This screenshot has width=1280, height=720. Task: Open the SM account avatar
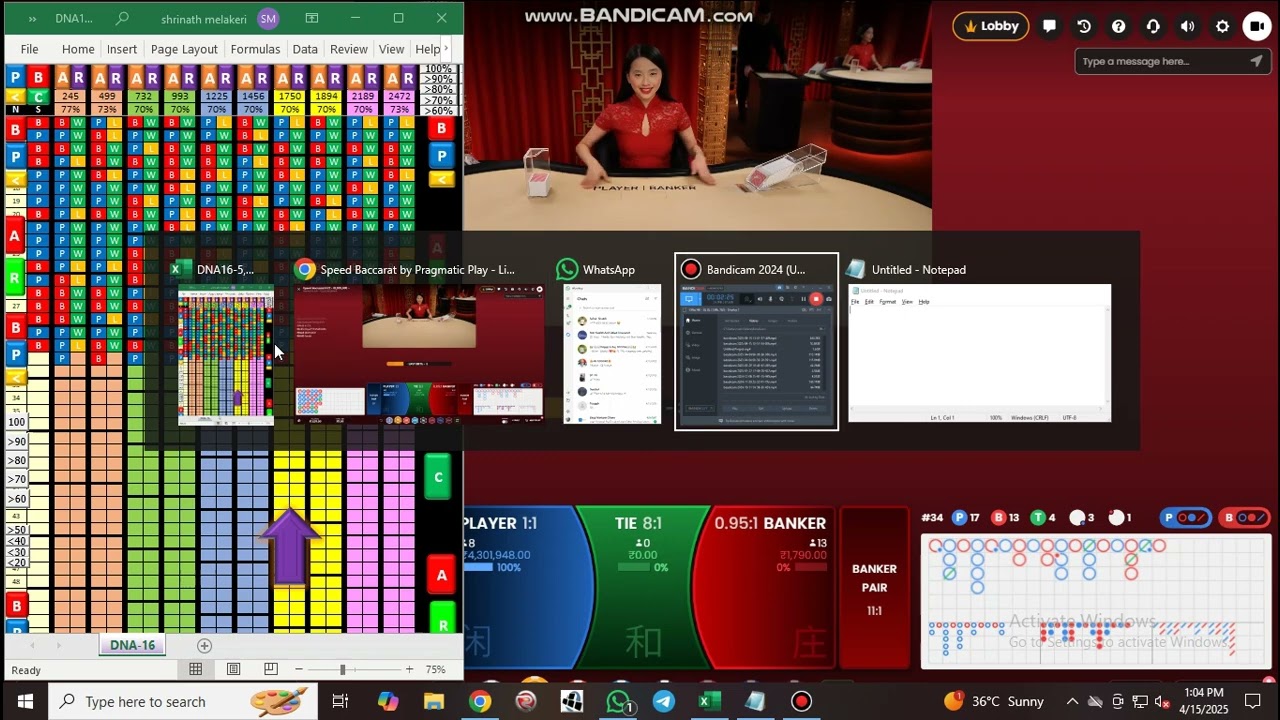click(268, 18)
